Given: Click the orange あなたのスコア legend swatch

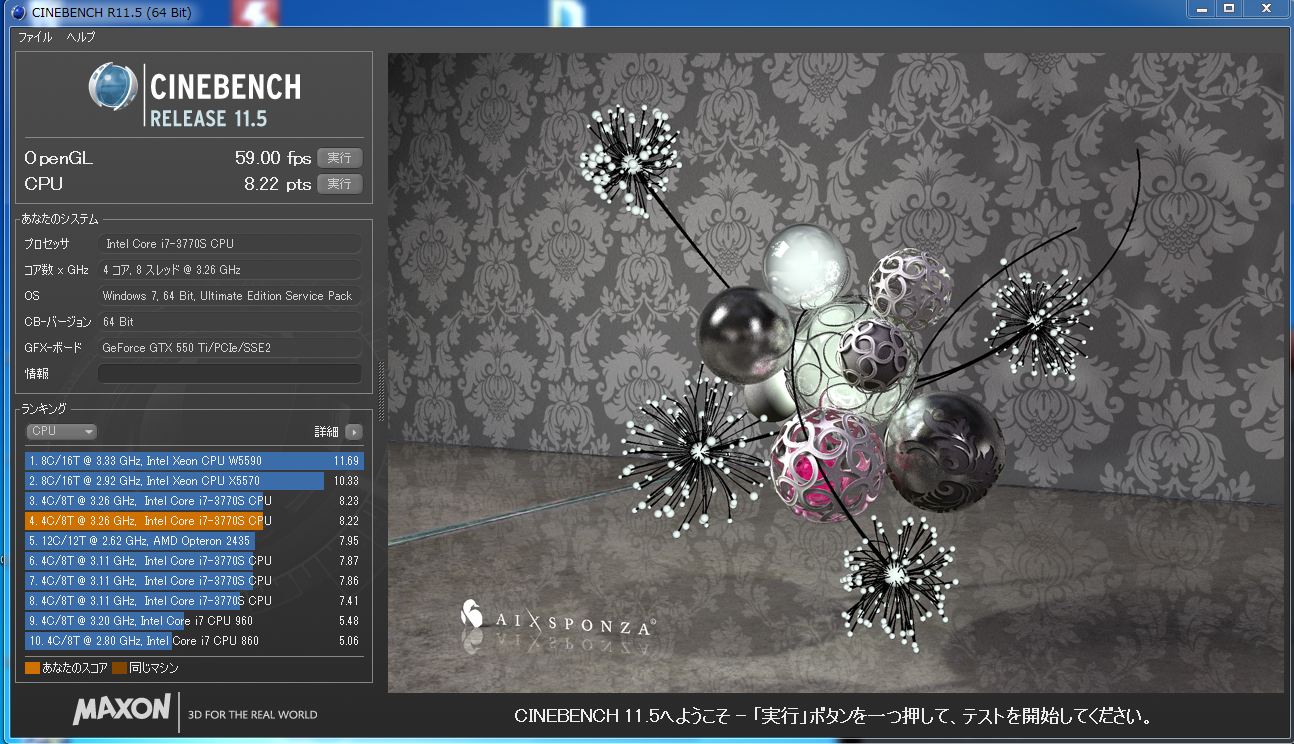Looking at the screenshot, I should point(32,668).
